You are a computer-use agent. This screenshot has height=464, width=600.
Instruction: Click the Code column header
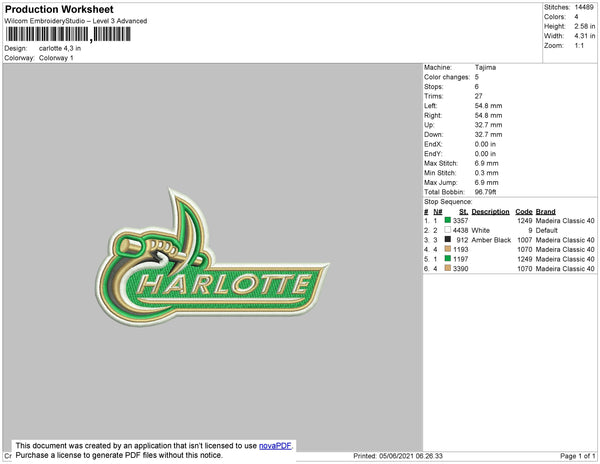[524, 212]
